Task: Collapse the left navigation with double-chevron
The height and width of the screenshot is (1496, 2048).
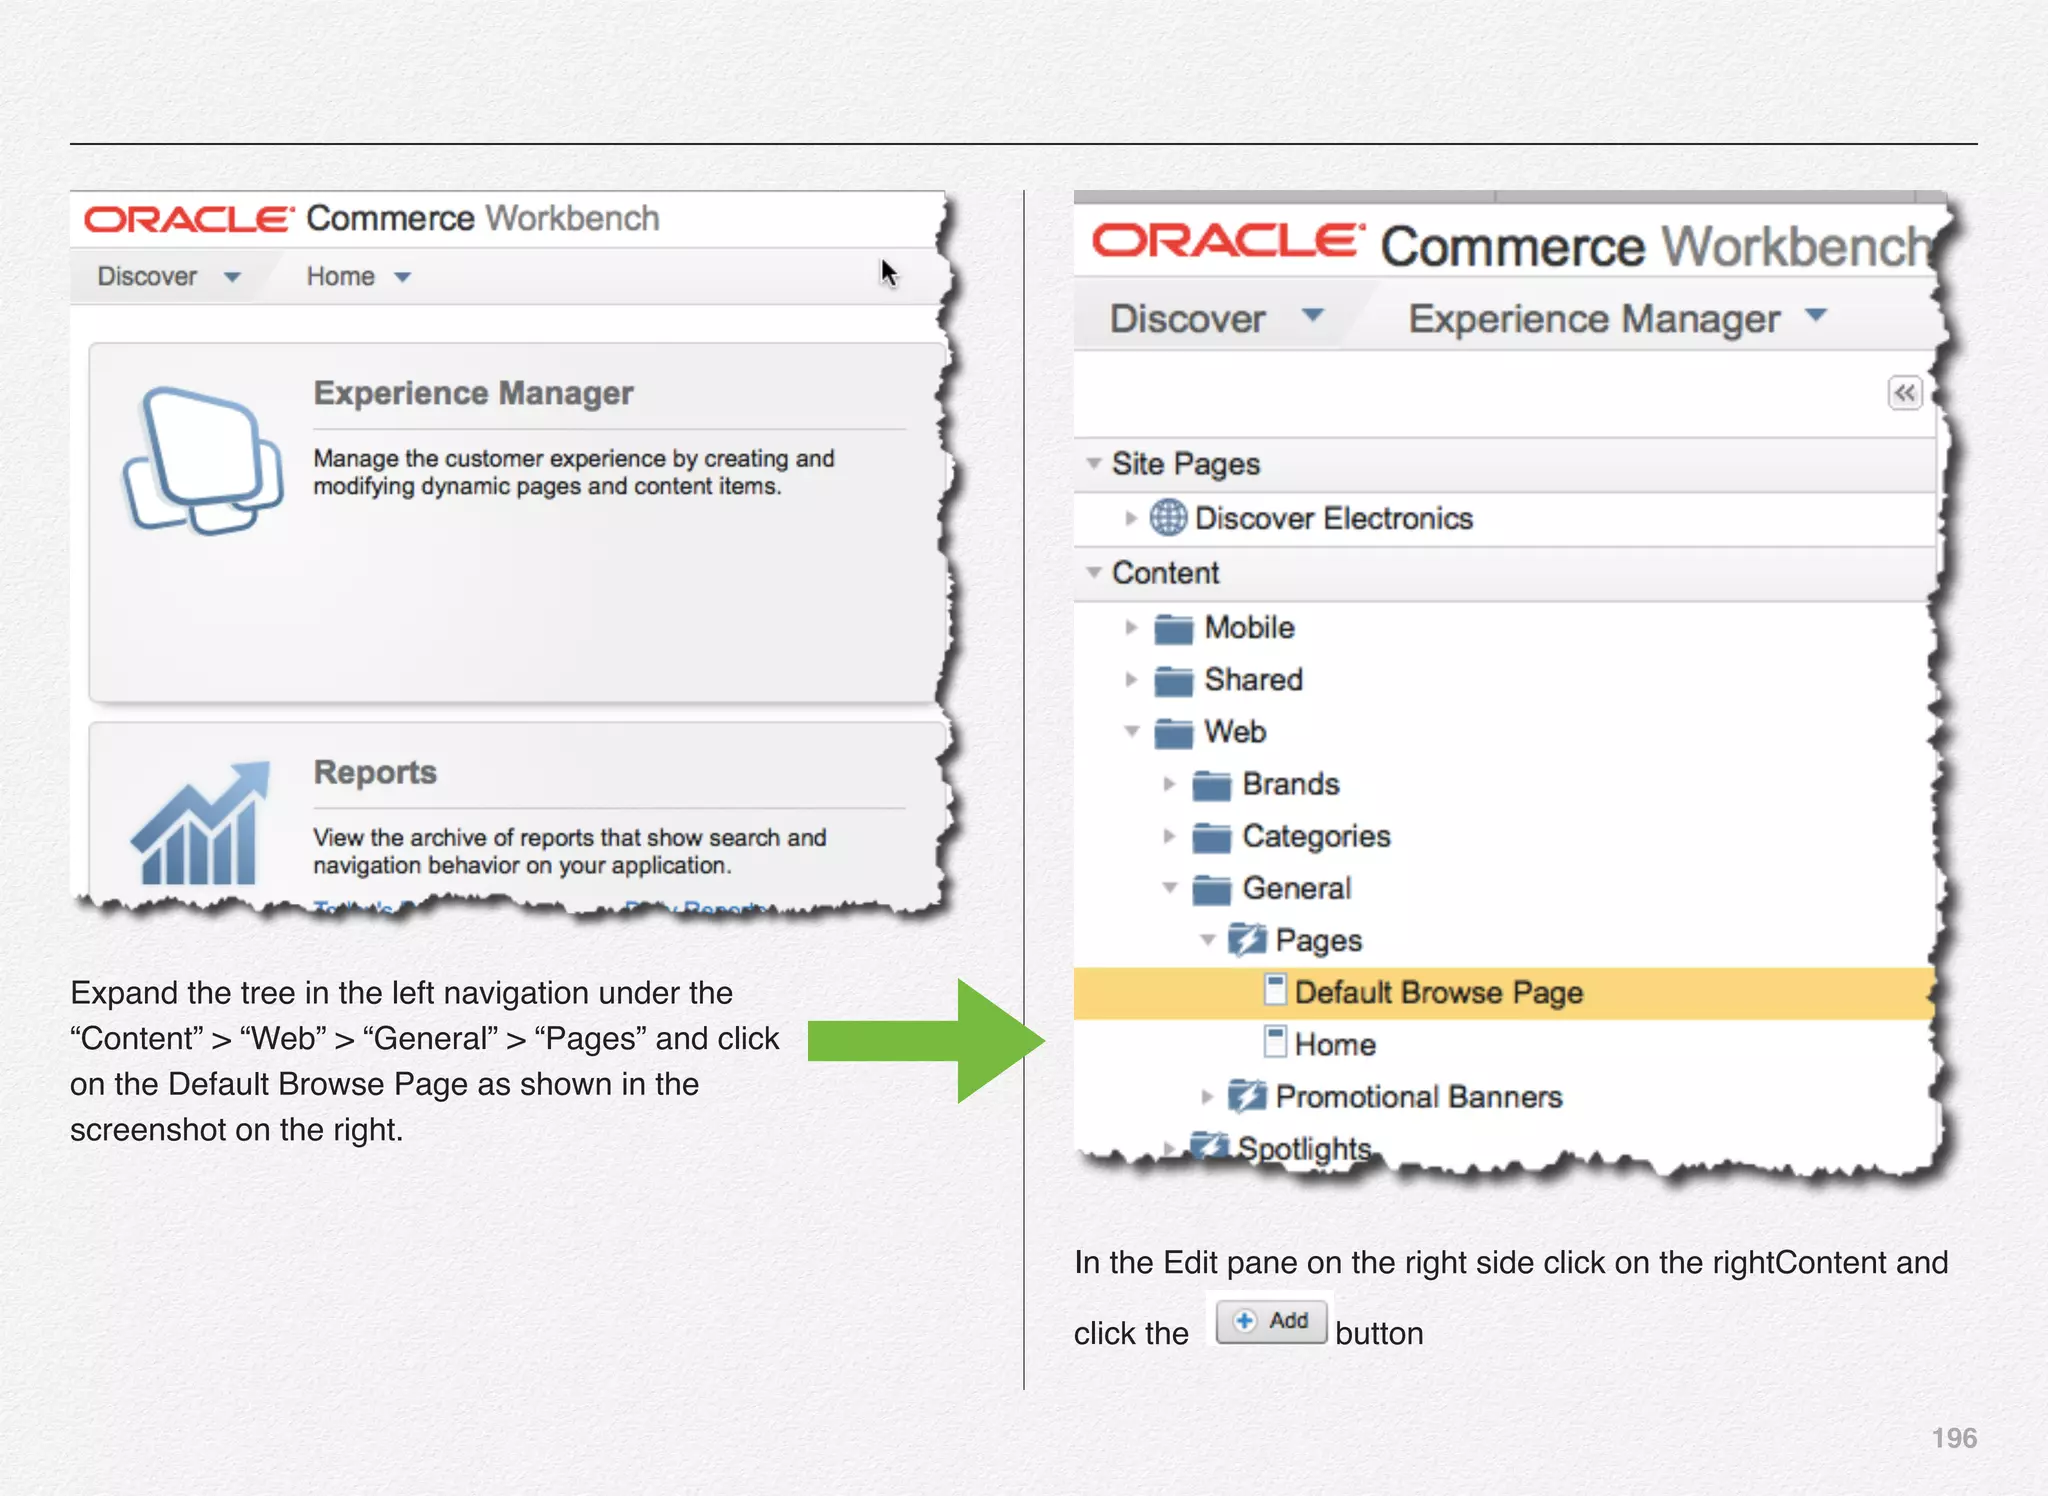Action: (1904, 393)
